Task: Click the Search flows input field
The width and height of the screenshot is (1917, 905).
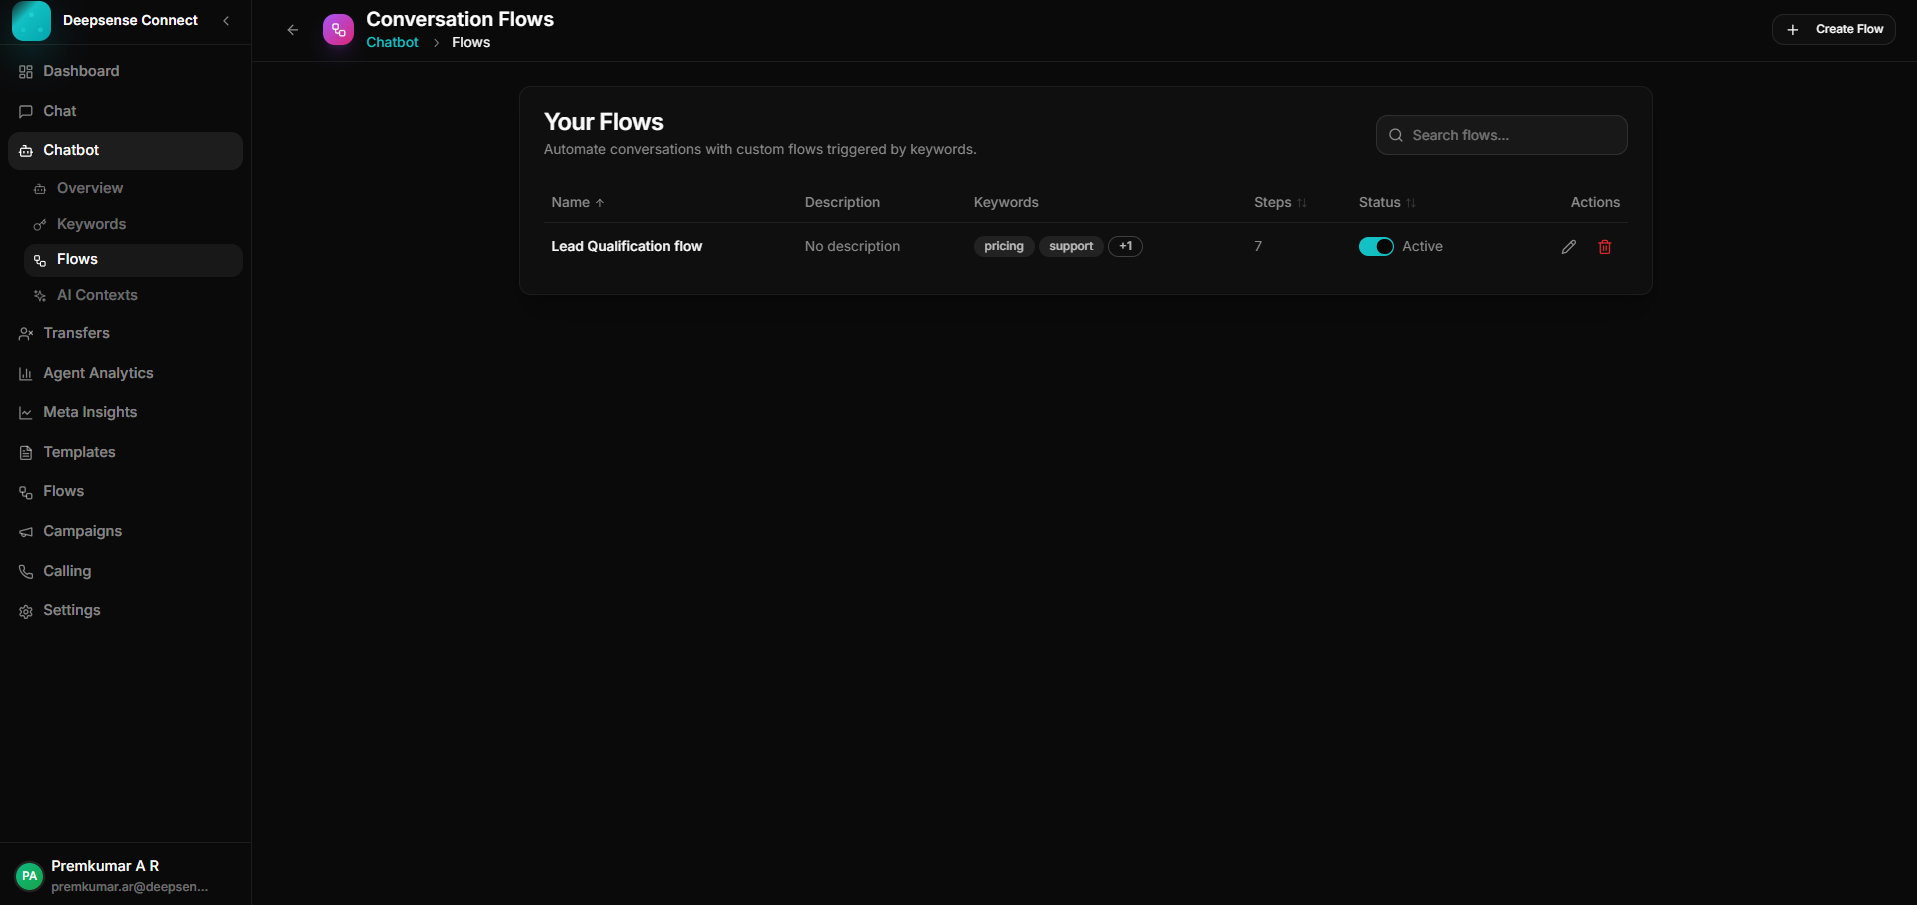Action: click(x=1501, y=135)
